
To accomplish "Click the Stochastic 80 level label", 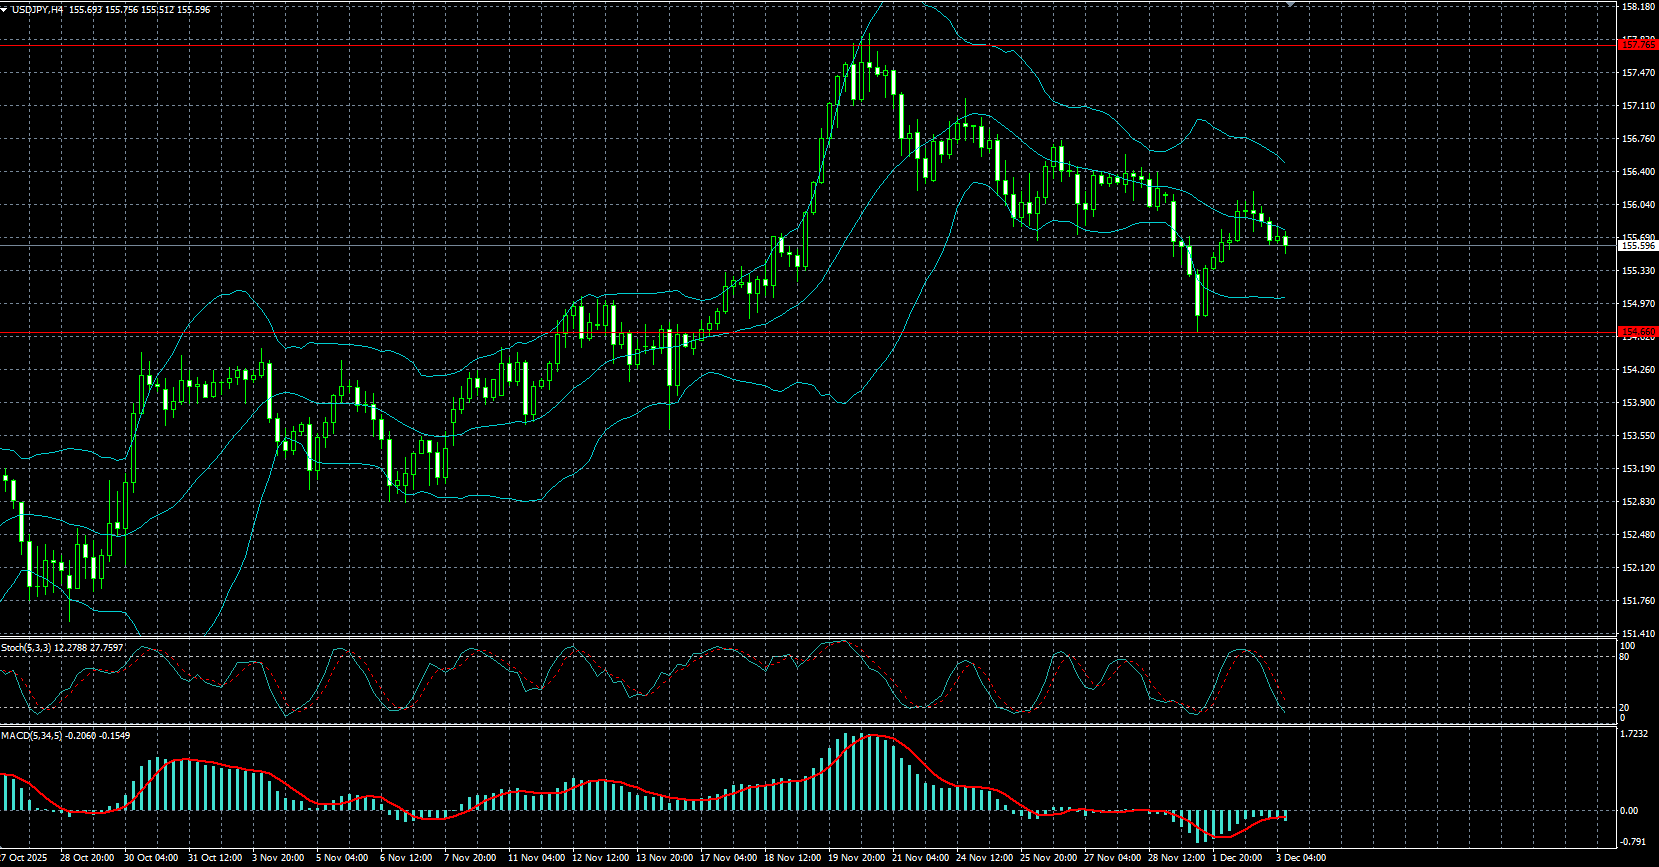I will (1624, 657).
